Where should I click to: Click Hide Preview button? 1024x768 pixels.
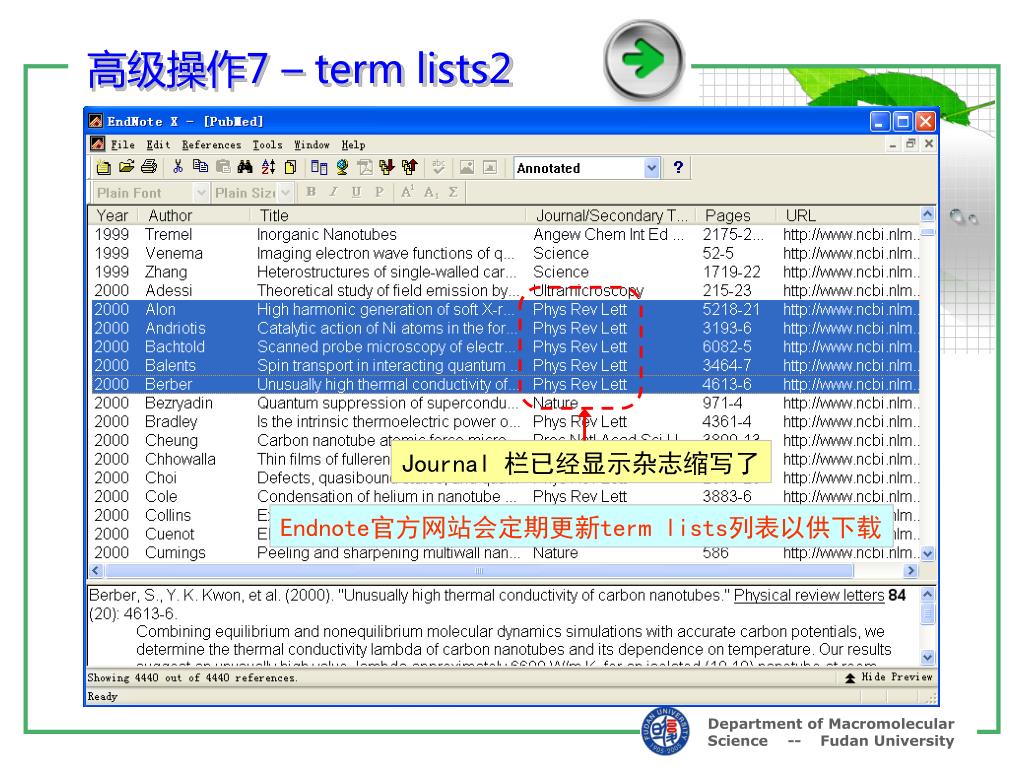[889, 677]
